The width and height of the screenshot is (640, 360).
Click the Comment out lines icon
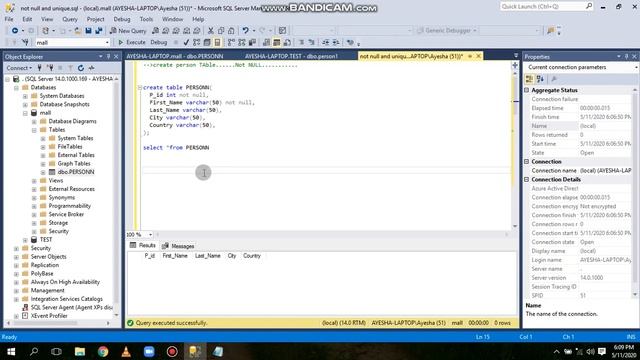(301, 42)
